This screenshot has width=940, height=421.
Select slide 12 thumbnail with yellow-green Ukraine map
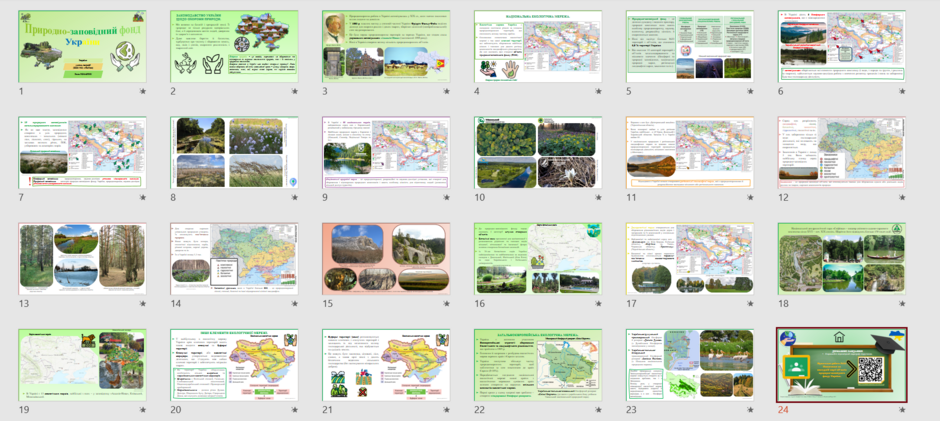coord(842,152)
